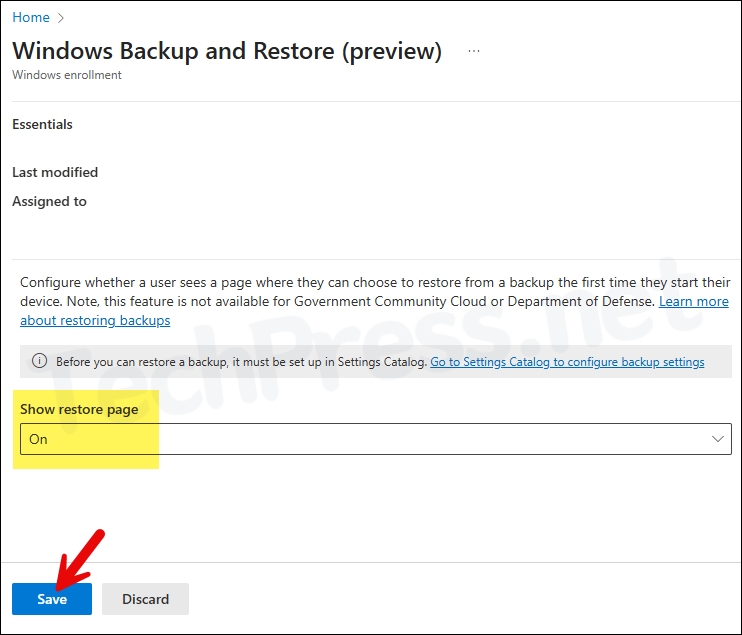Click the breadcrumb chevron after Home
Screen dimensions: 742x635
click(61, 18)
